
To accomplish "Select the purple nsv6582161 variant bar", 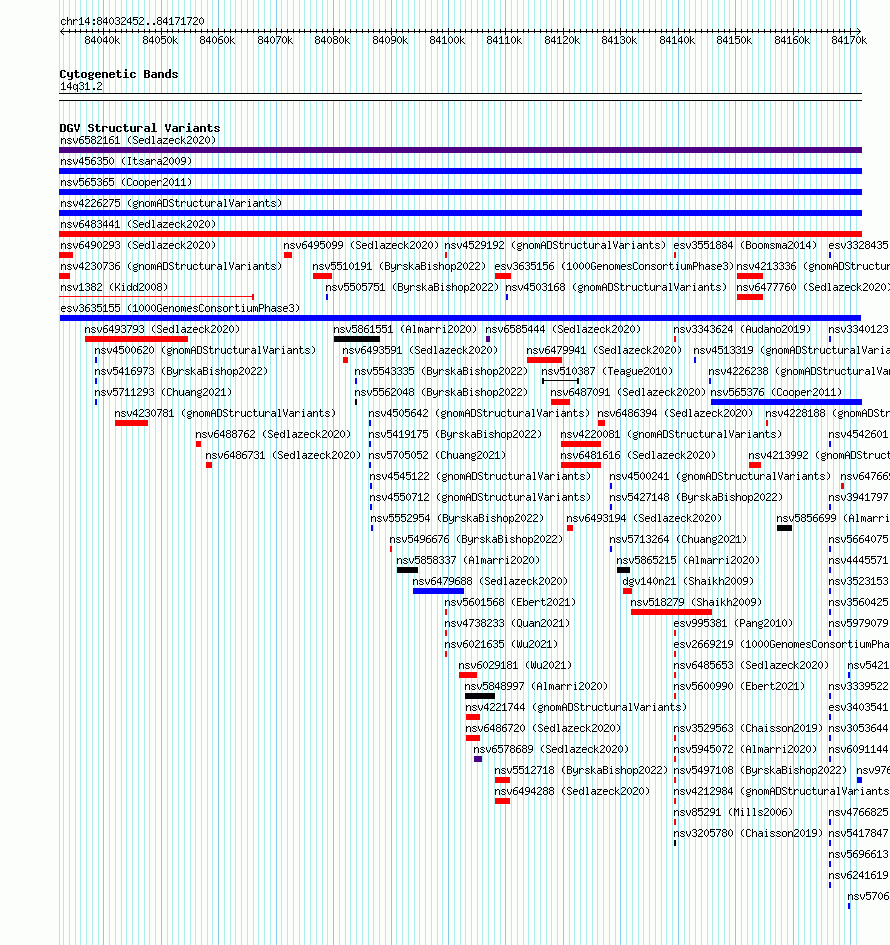I will [x=460, y=150].
